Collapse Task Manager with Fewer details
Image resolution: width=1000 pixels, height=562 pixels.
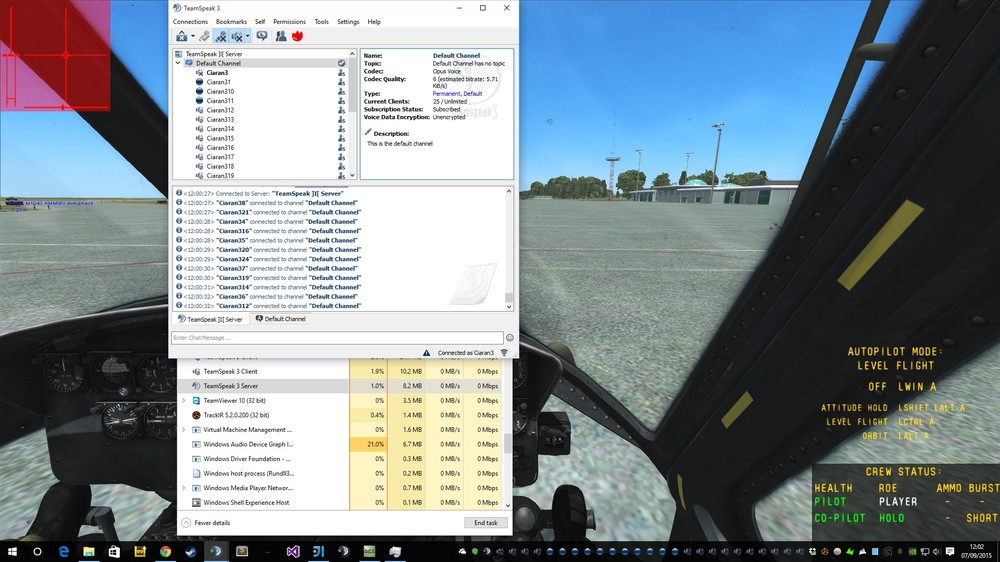pos(206,522)
